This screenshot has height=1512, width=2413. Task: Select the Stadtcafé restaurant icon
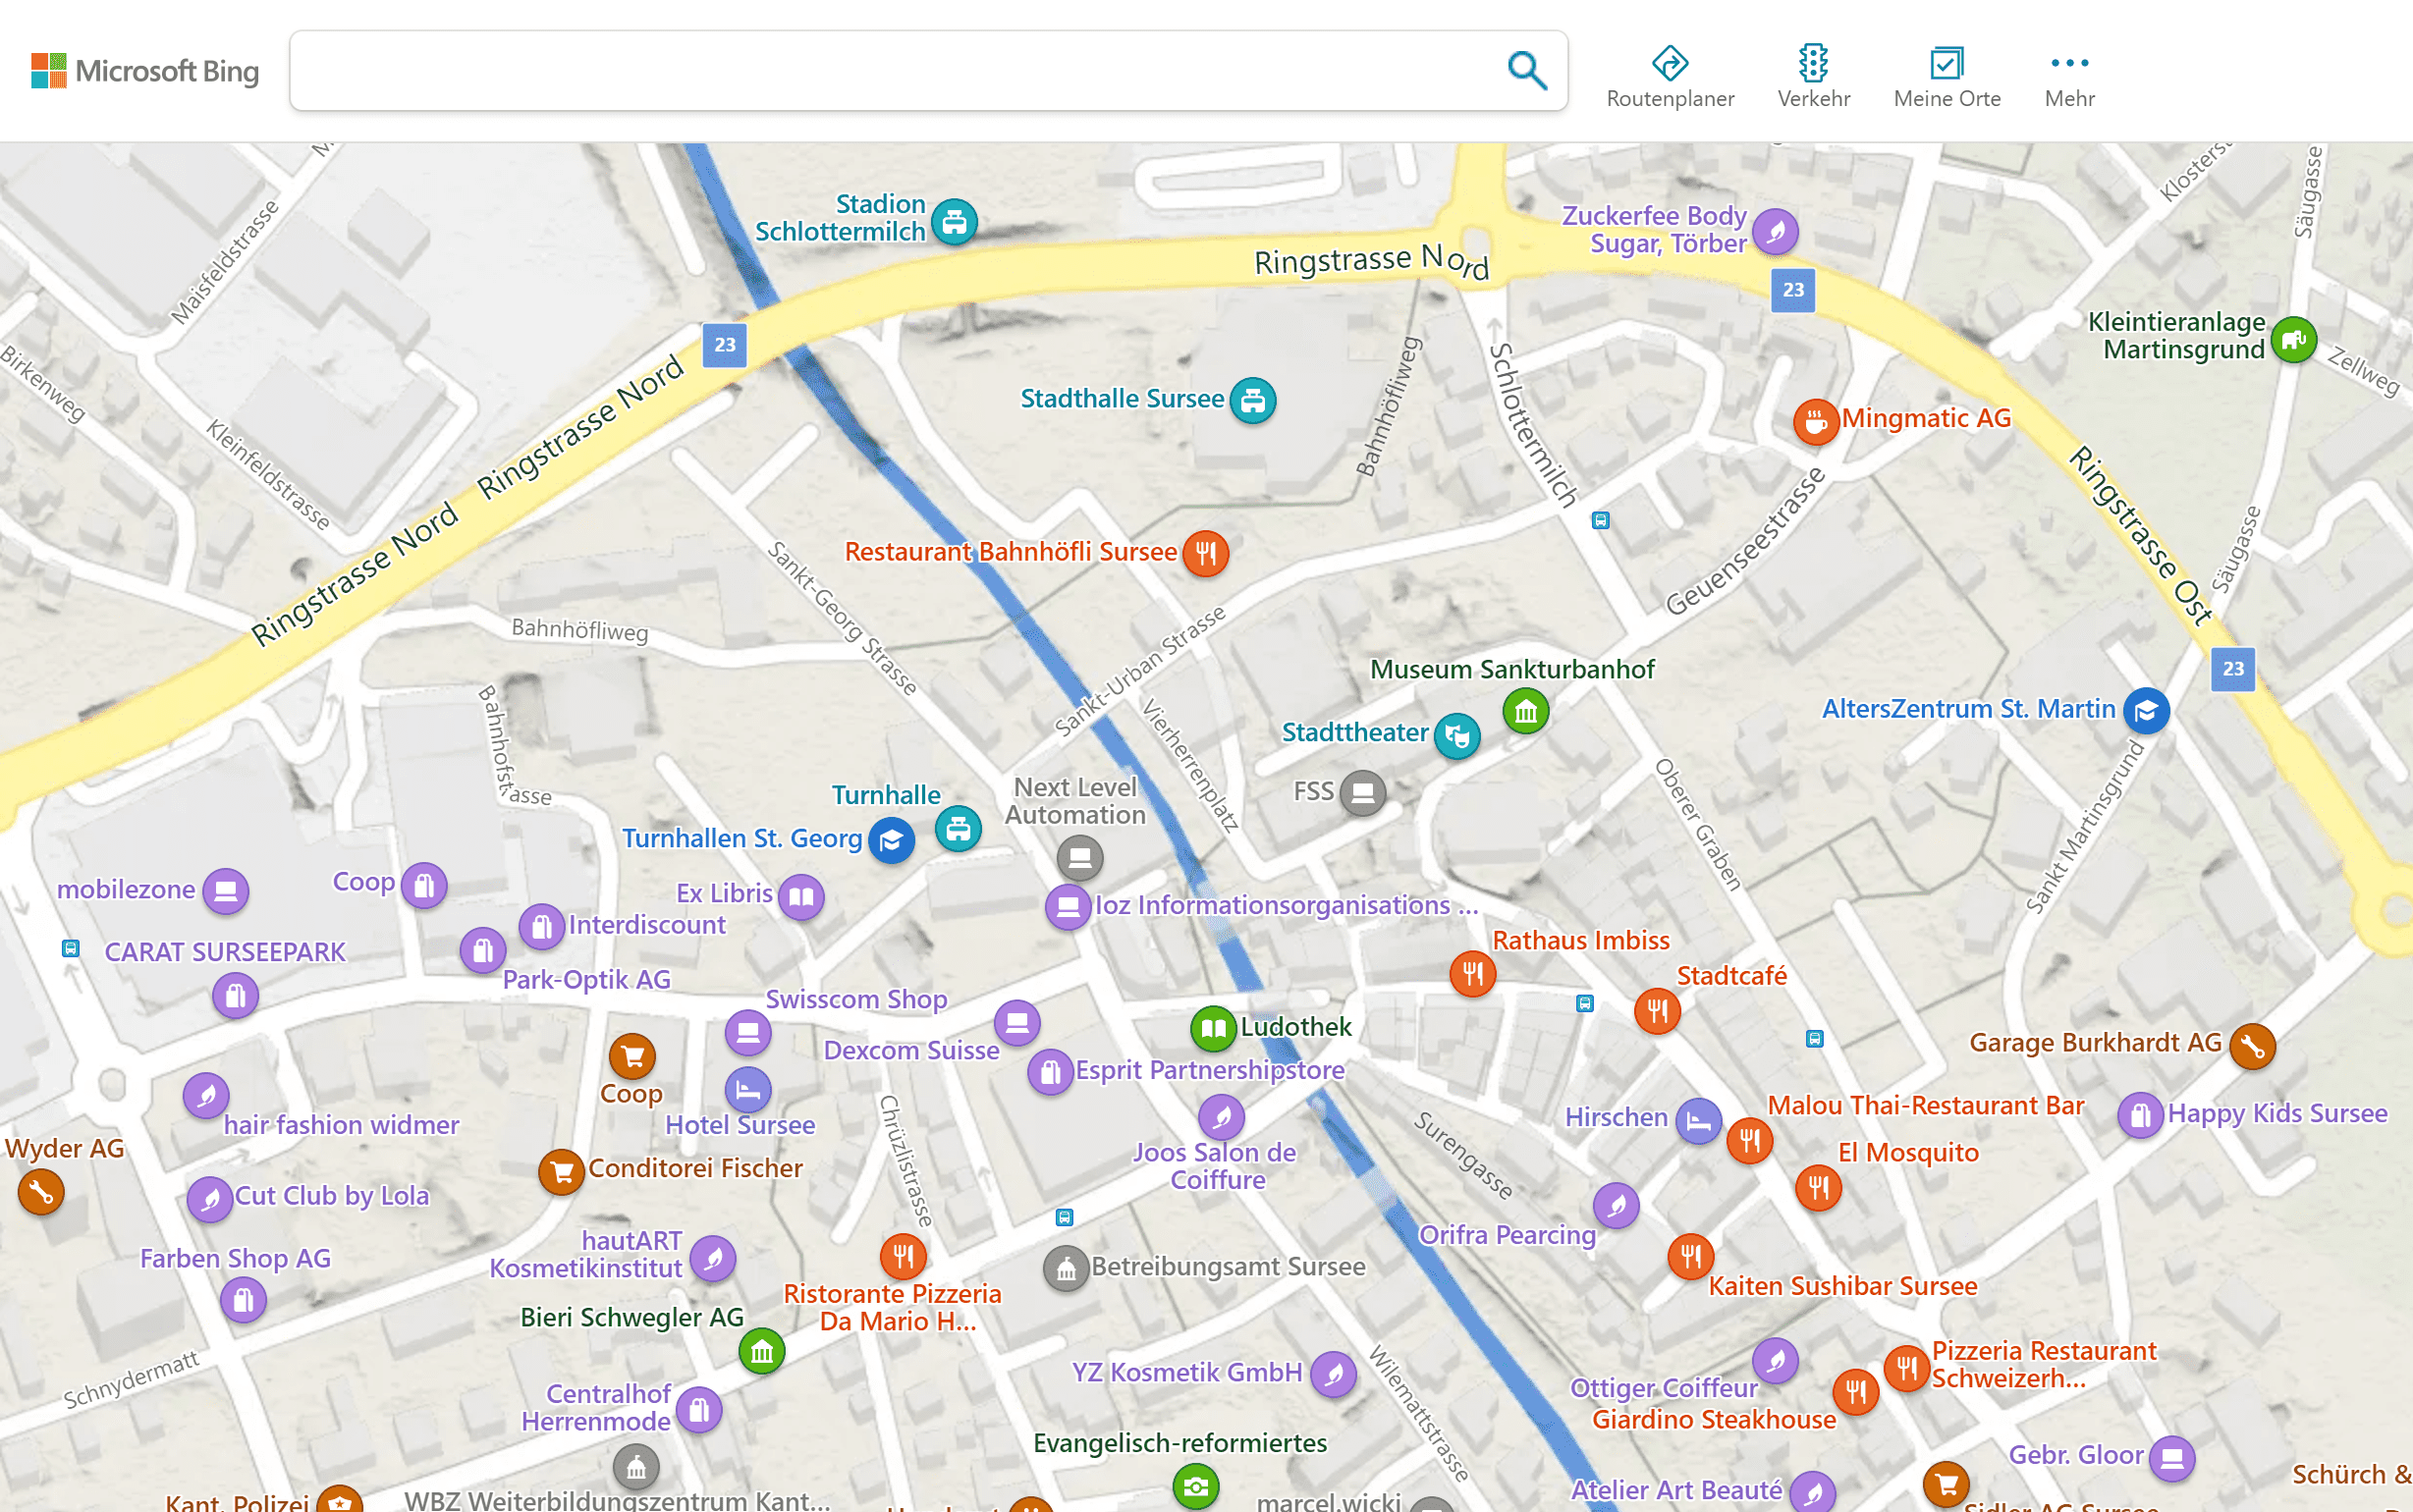click(1657, 1011)
